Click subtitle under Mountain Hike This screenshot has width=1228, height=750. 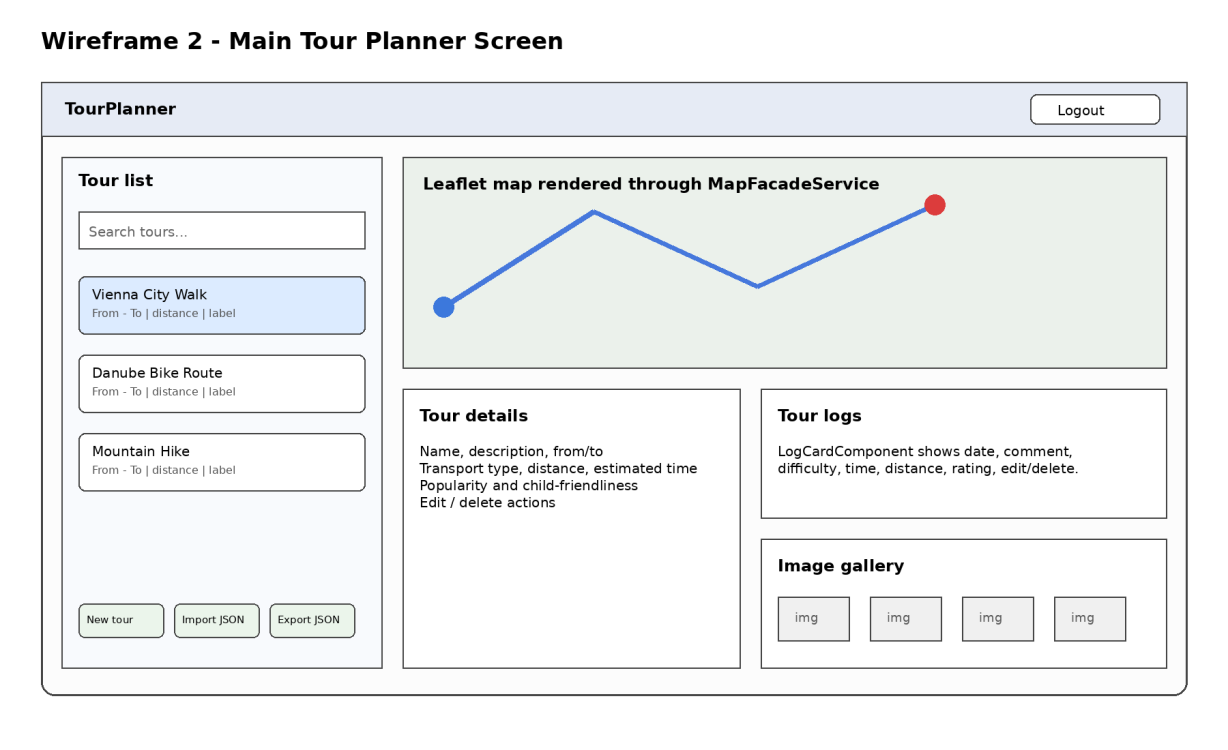tap(164, 470)
